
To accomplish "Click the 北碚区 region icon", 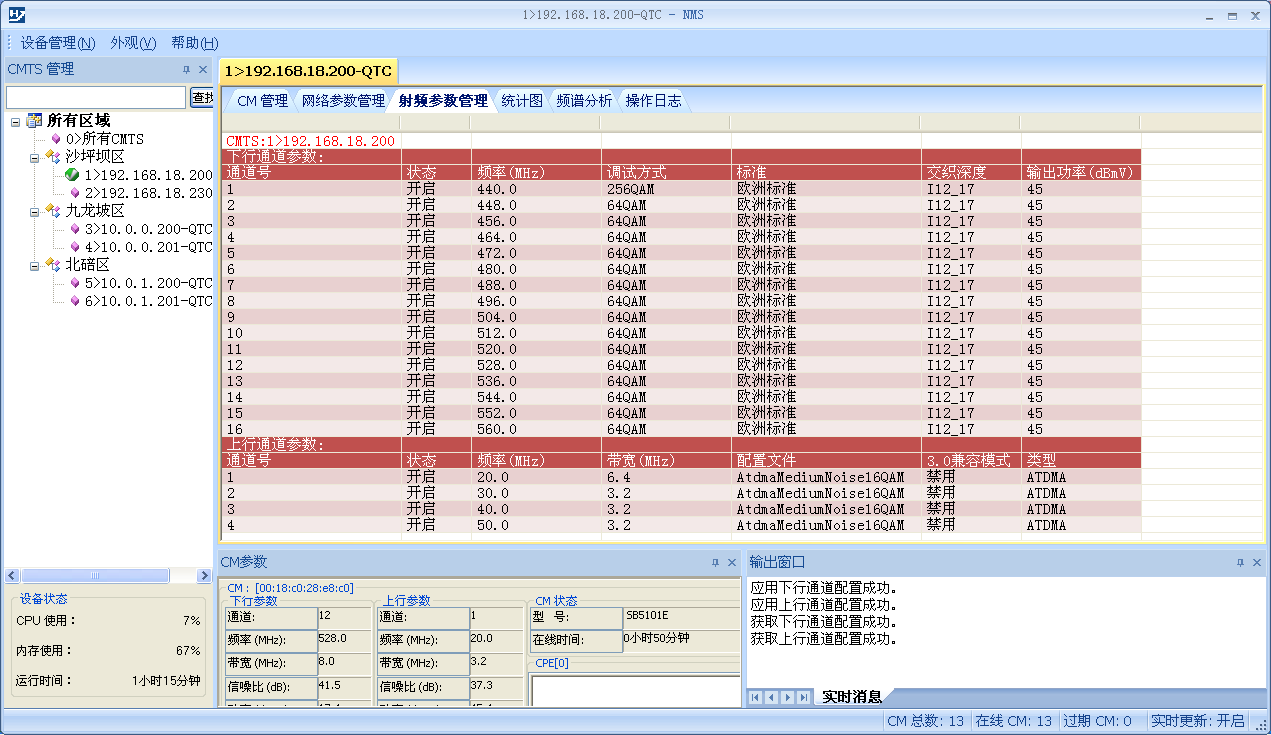I will click(54, 265).
